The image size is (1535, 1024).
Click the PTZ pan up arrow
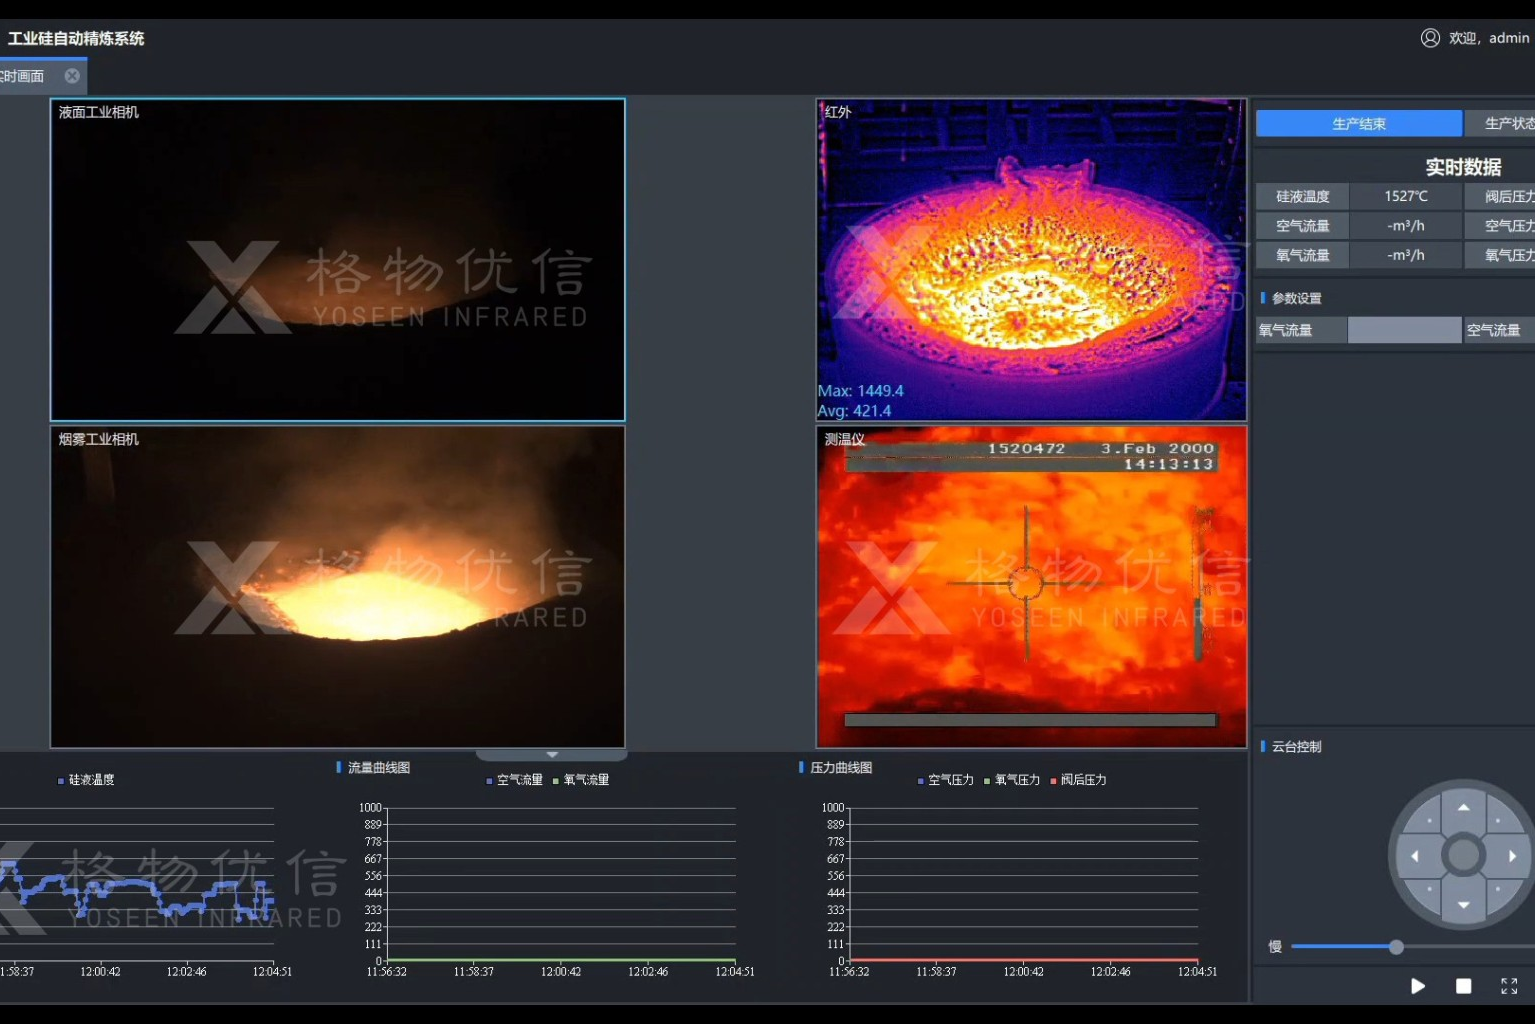[1463, 807]
